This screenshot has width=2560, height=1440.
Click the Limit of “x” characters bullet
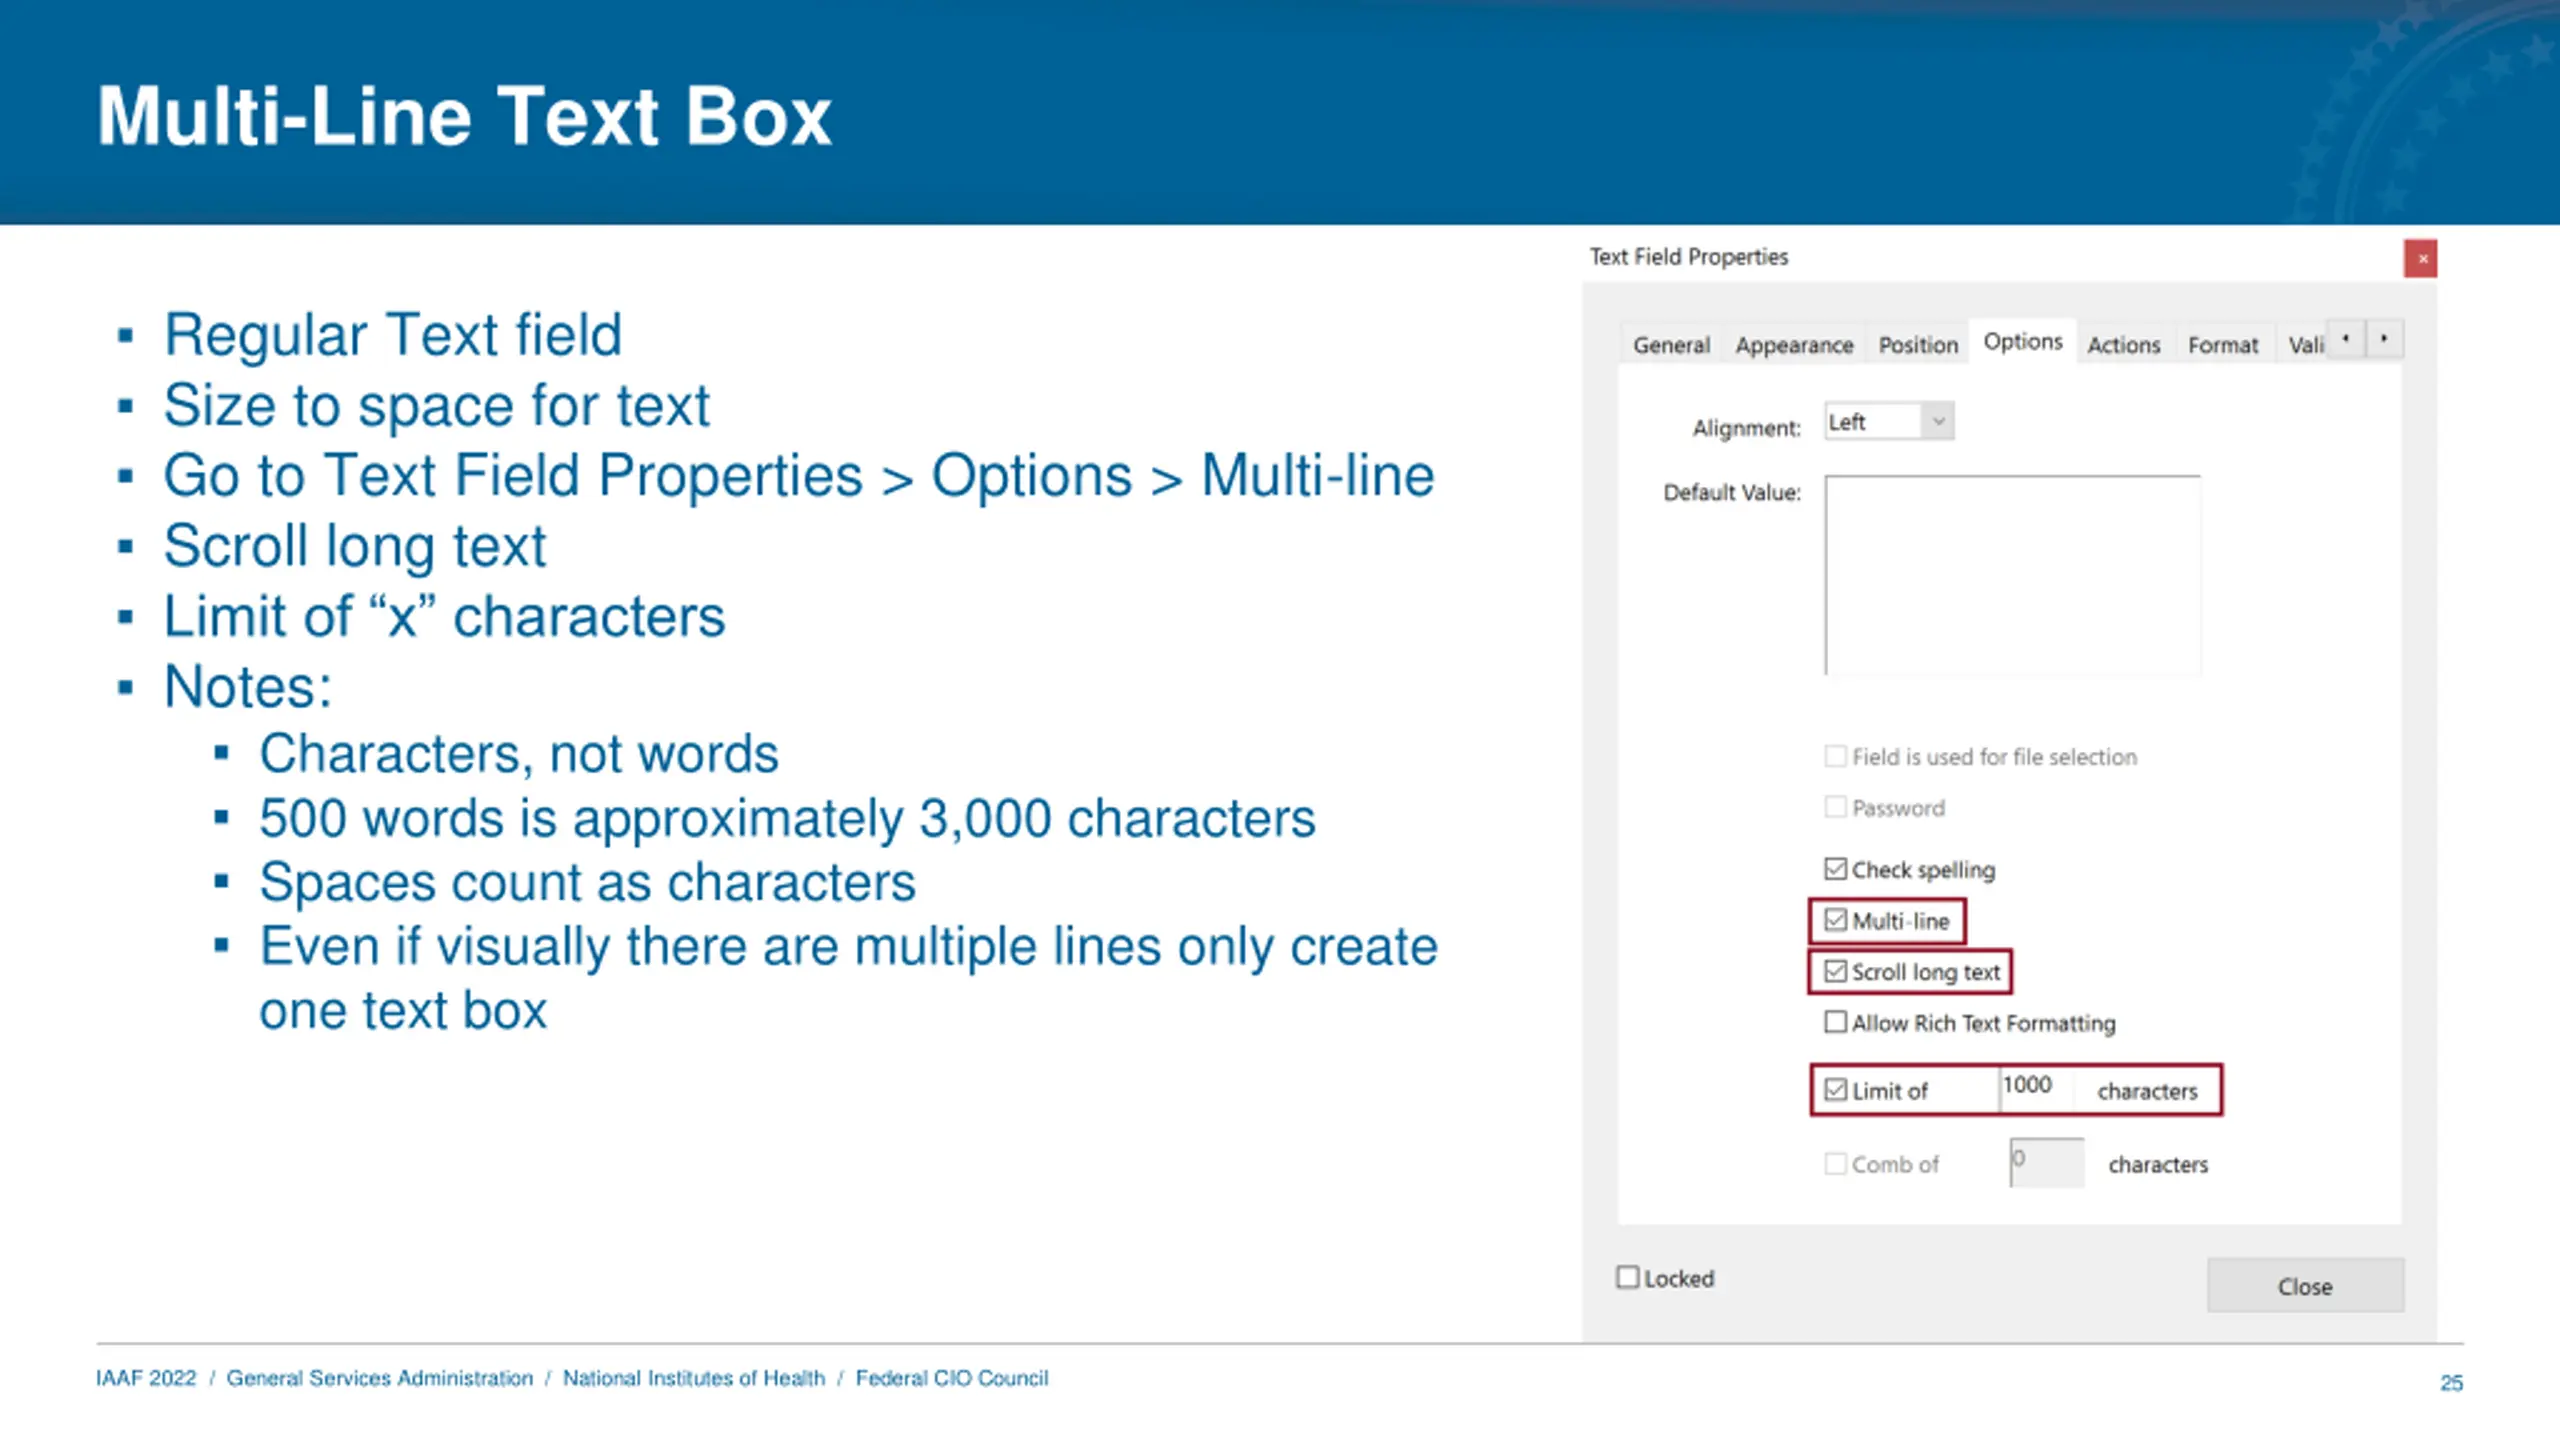click(444, 616)
